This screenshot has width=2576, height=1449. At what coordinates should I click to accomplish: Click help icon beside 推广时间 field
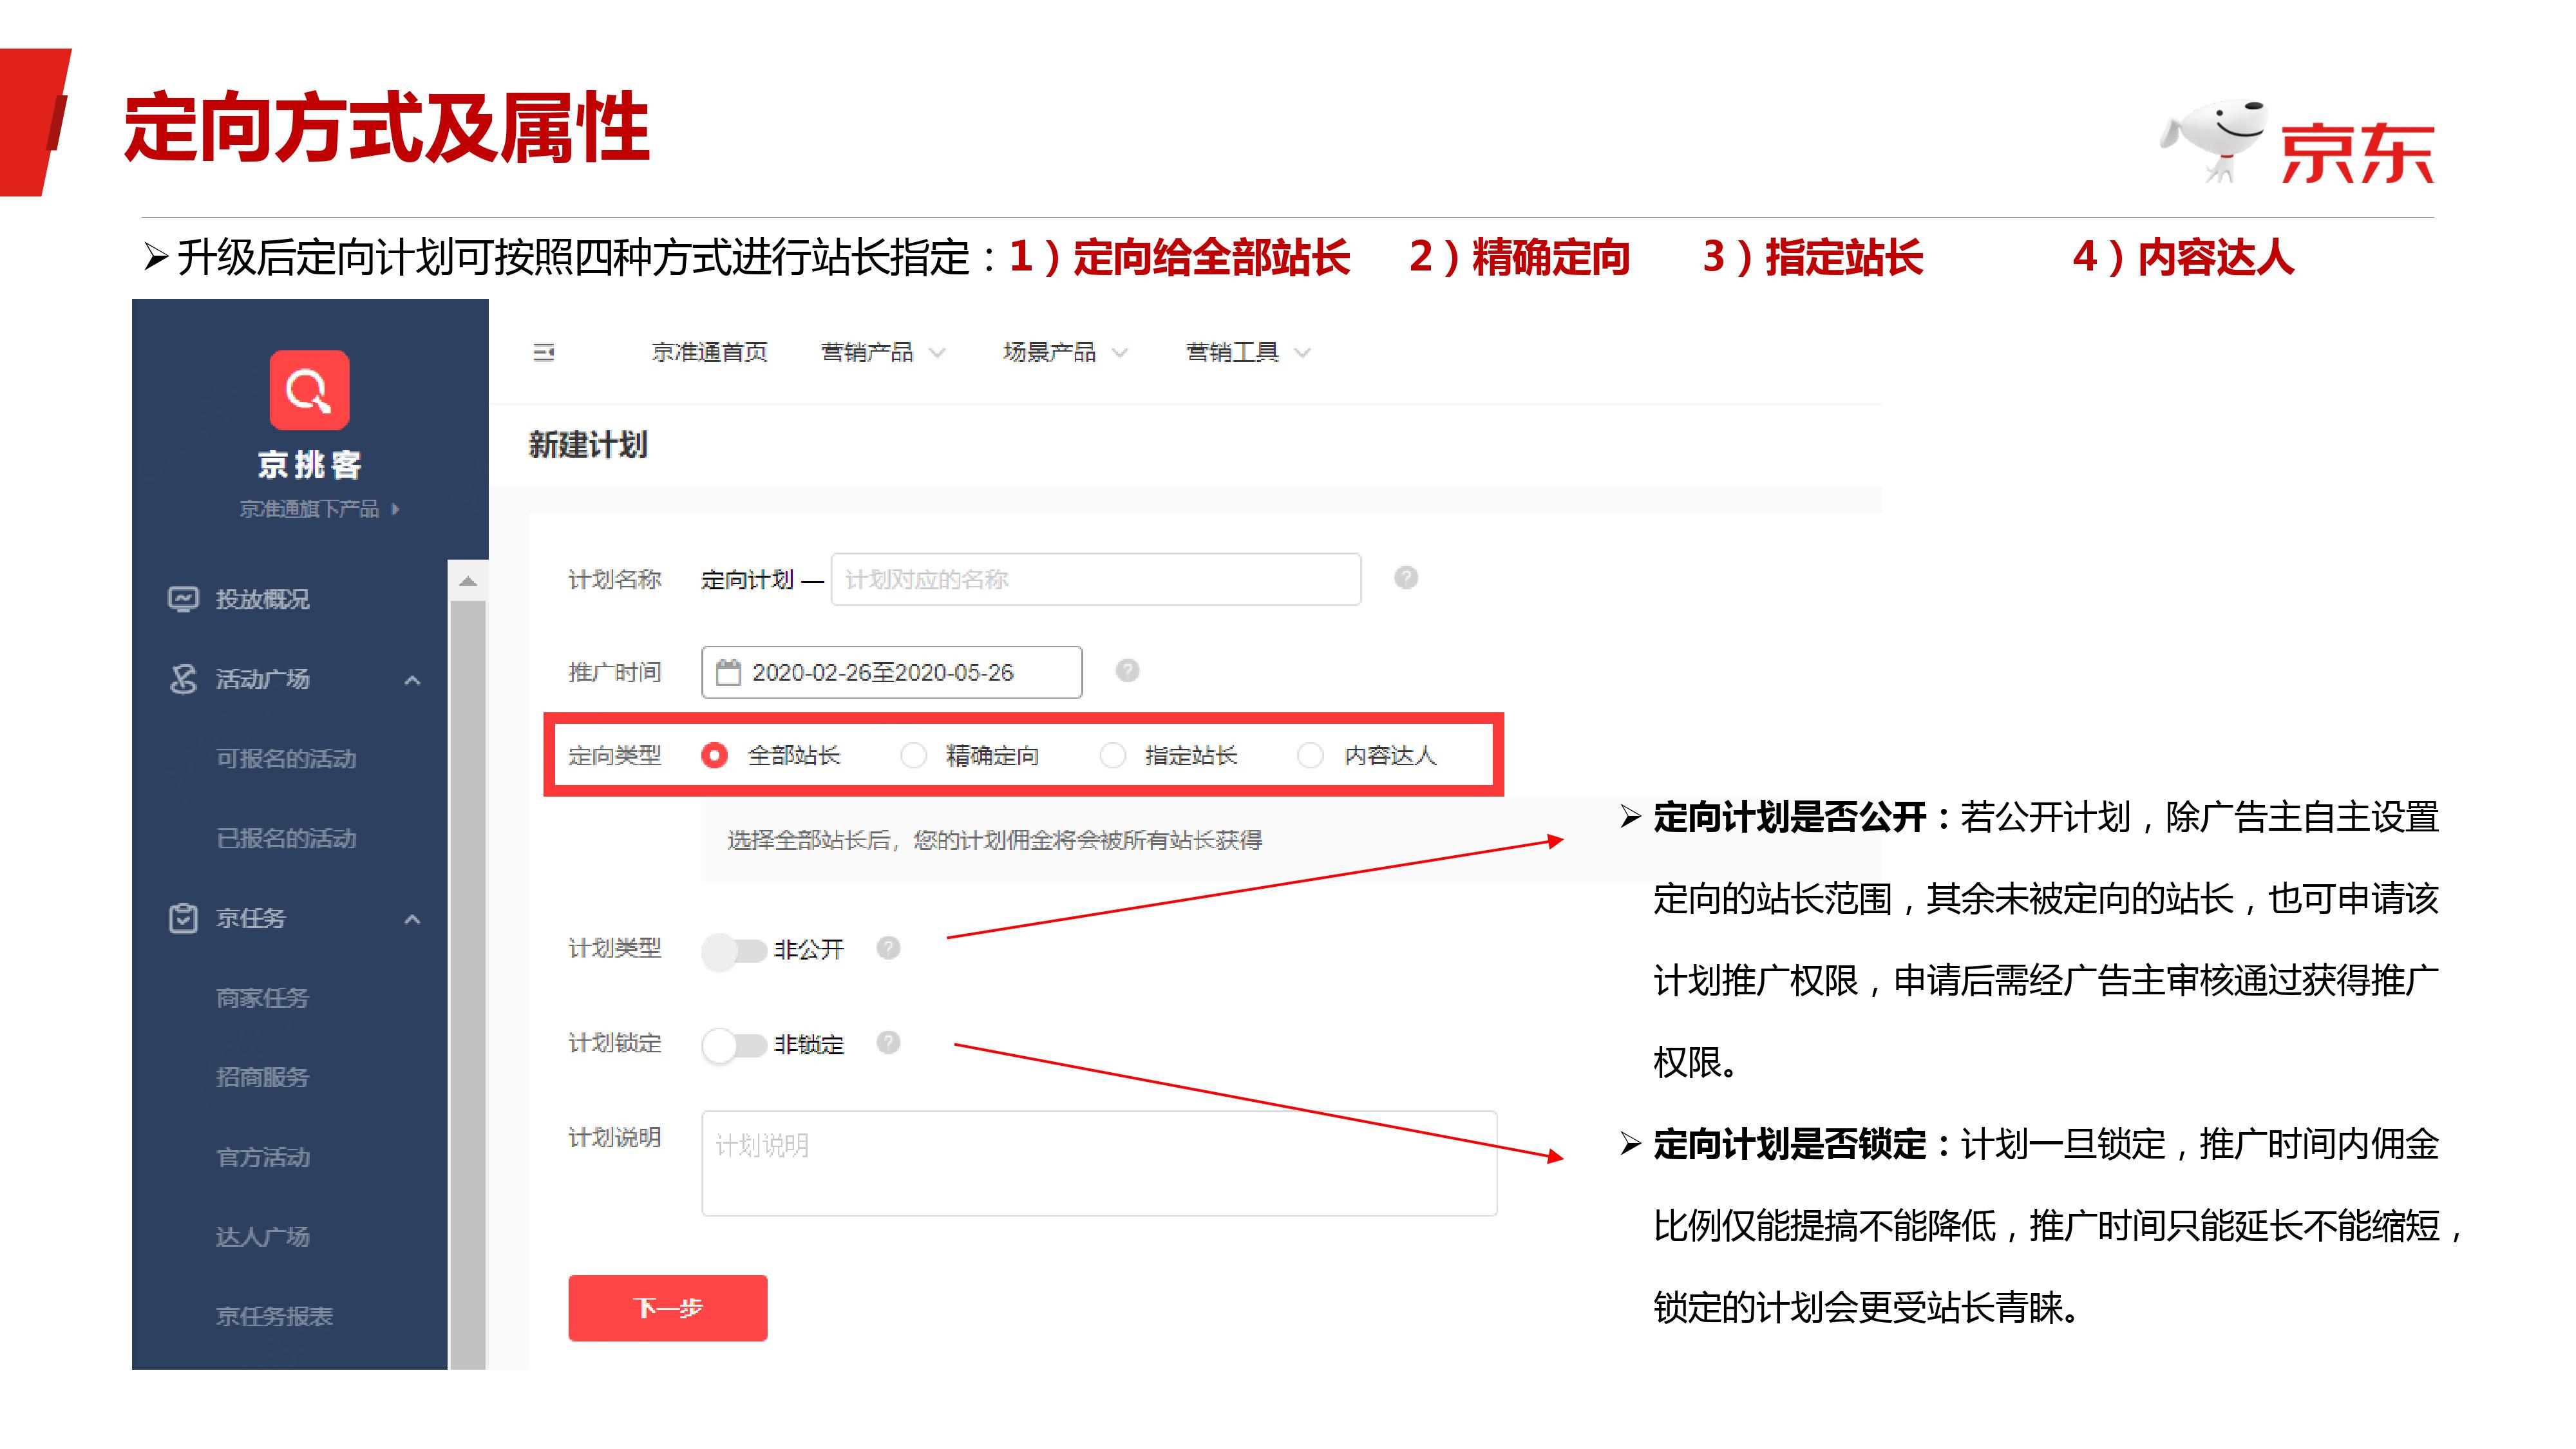coord(1127,671)
